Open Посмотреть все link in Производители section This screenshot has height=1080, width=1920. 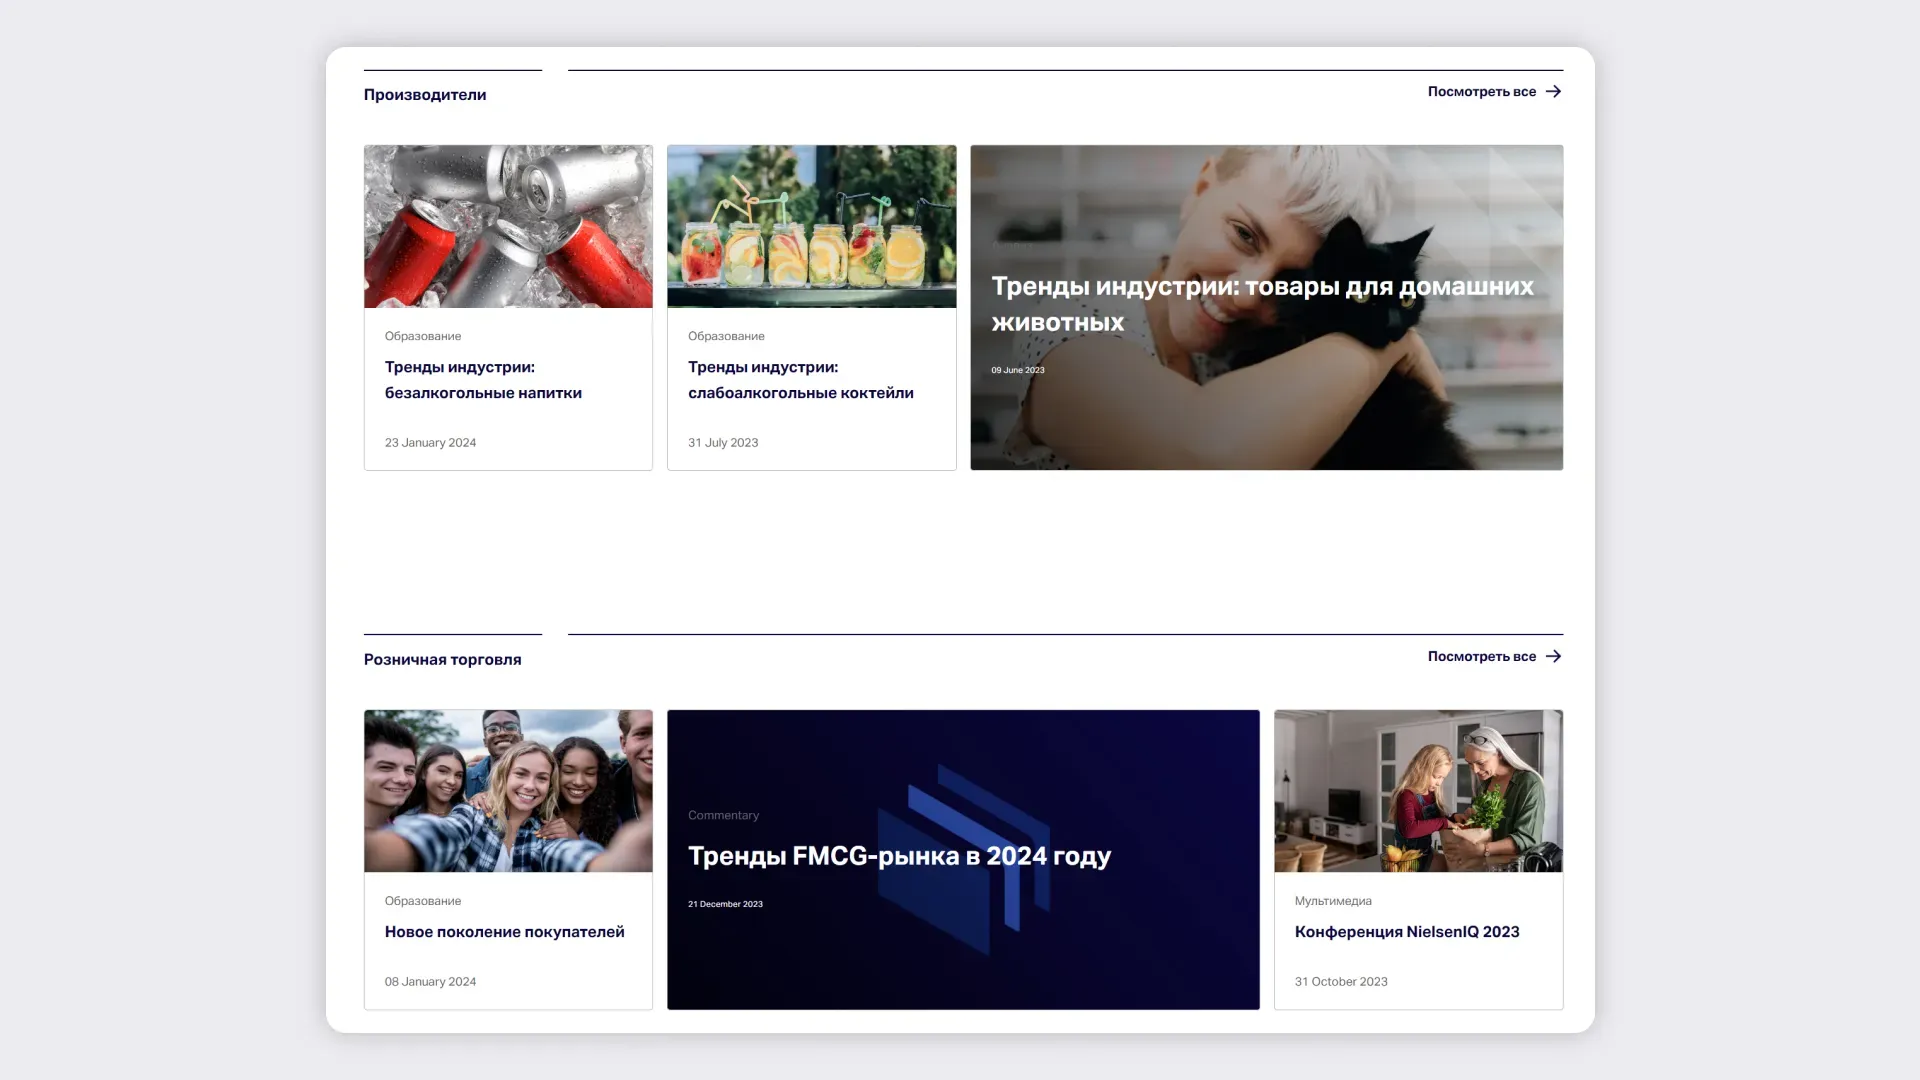(x=1481, y=91)
